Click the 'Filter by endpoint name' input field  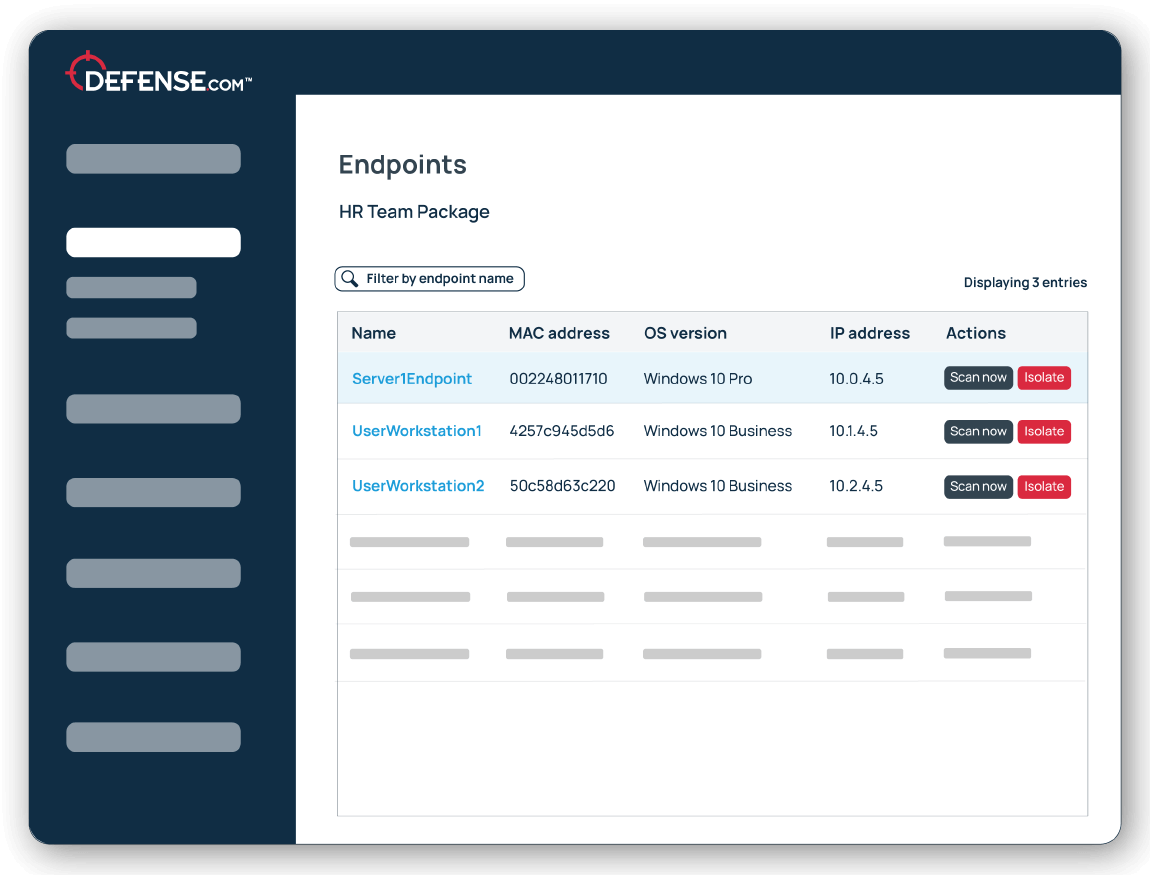440,278
